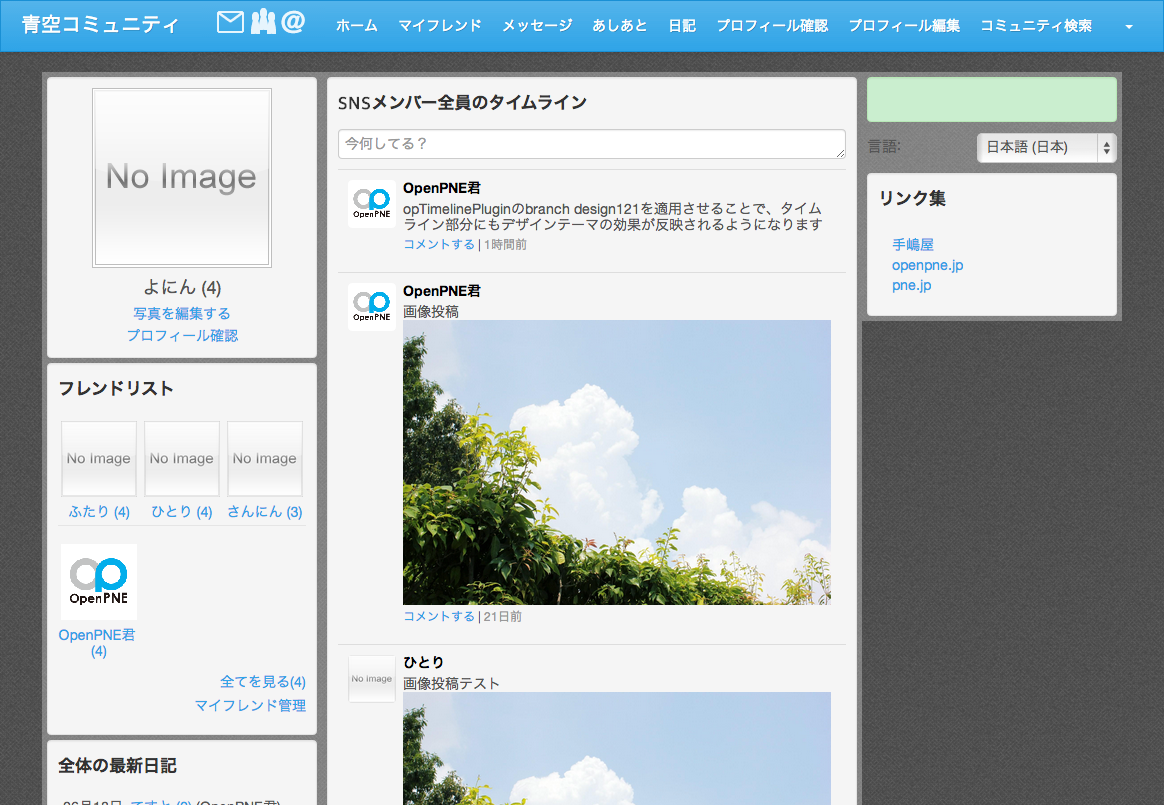Click コメントする under the first post
The height and width of the screenshot is (805, 1164).
tap(439, 244)
